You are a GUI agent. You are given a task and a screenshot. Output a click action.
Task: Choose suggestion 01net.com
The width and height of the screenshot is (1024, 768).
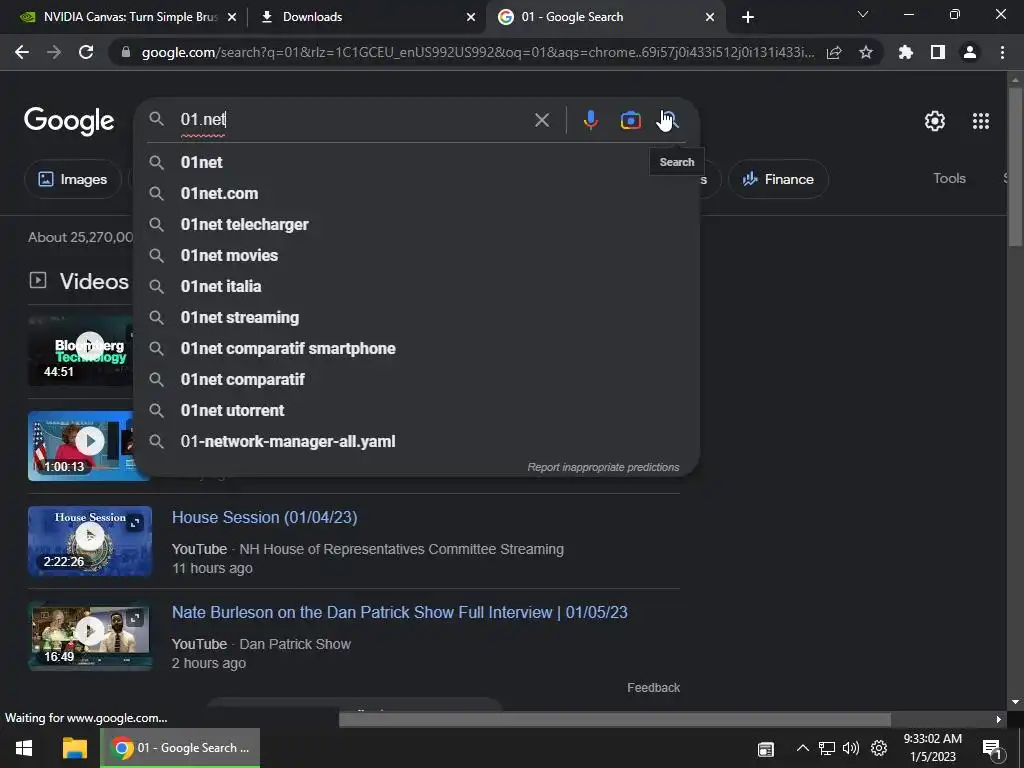(416, 193)
